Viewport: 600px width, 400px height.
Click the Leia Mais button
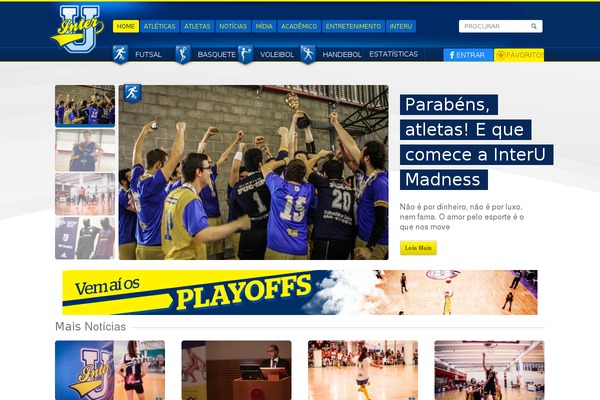coord(418,248)
